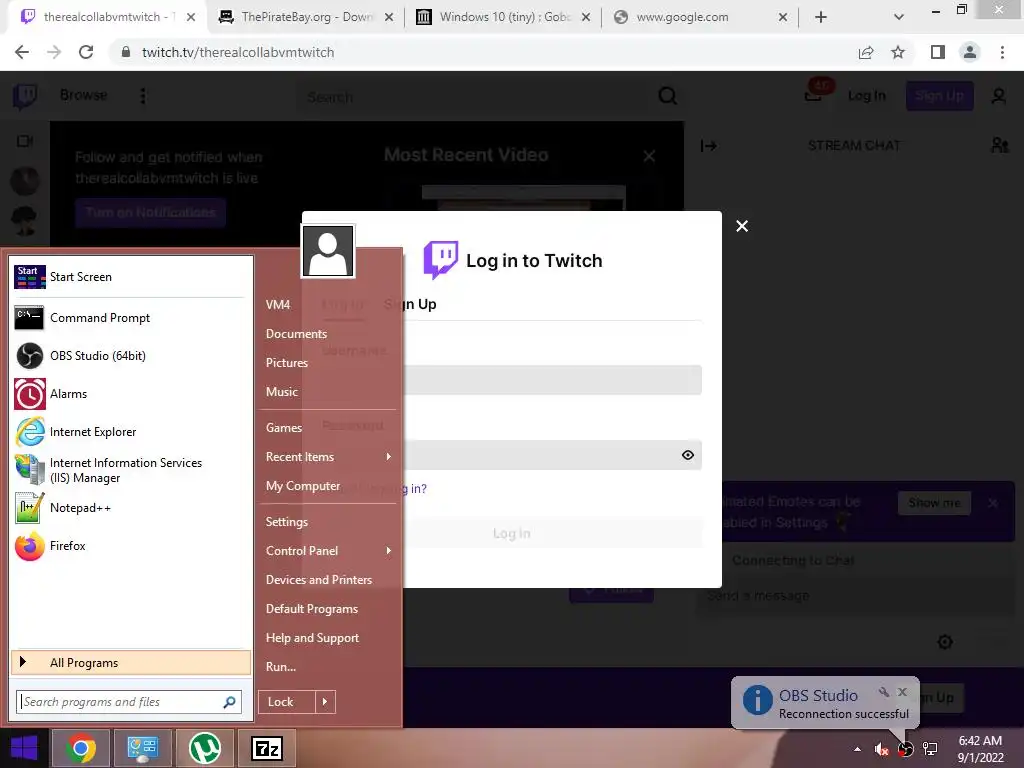This screenshot has width=1024, height=768.
Task: Open OBS Studio (64bit) shortcut
Action: (x=129, y=356)
